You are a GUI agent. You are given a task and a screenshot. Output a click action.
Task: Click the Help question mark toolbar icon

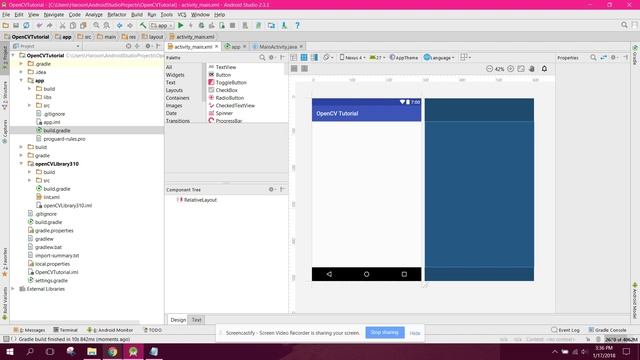pyautogui.click(x=298, y=25)
